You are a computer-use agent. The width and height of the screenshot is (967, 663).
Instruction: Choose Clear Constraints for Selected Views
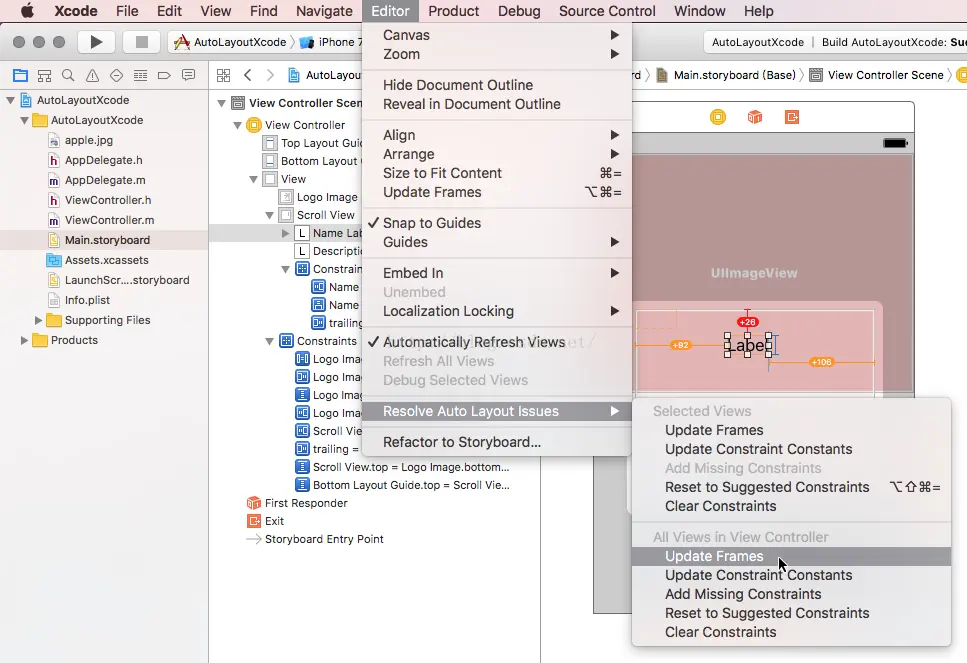[791, 506]
